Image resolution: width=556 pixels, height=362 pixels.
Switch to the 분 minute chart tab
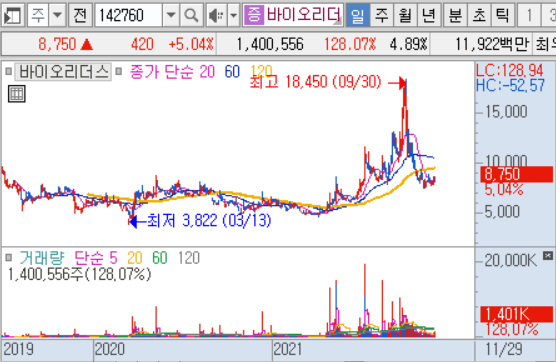(x=455, y=15)
